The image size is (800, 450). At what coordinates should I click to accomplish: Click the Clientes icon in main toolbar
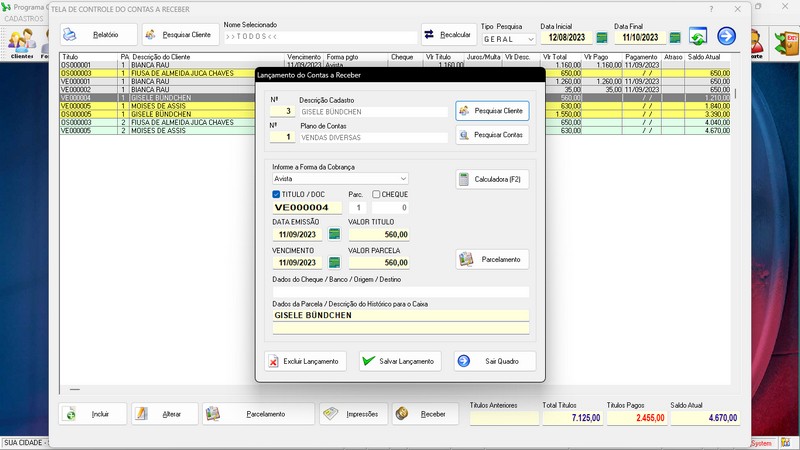[x=21, y=43]
